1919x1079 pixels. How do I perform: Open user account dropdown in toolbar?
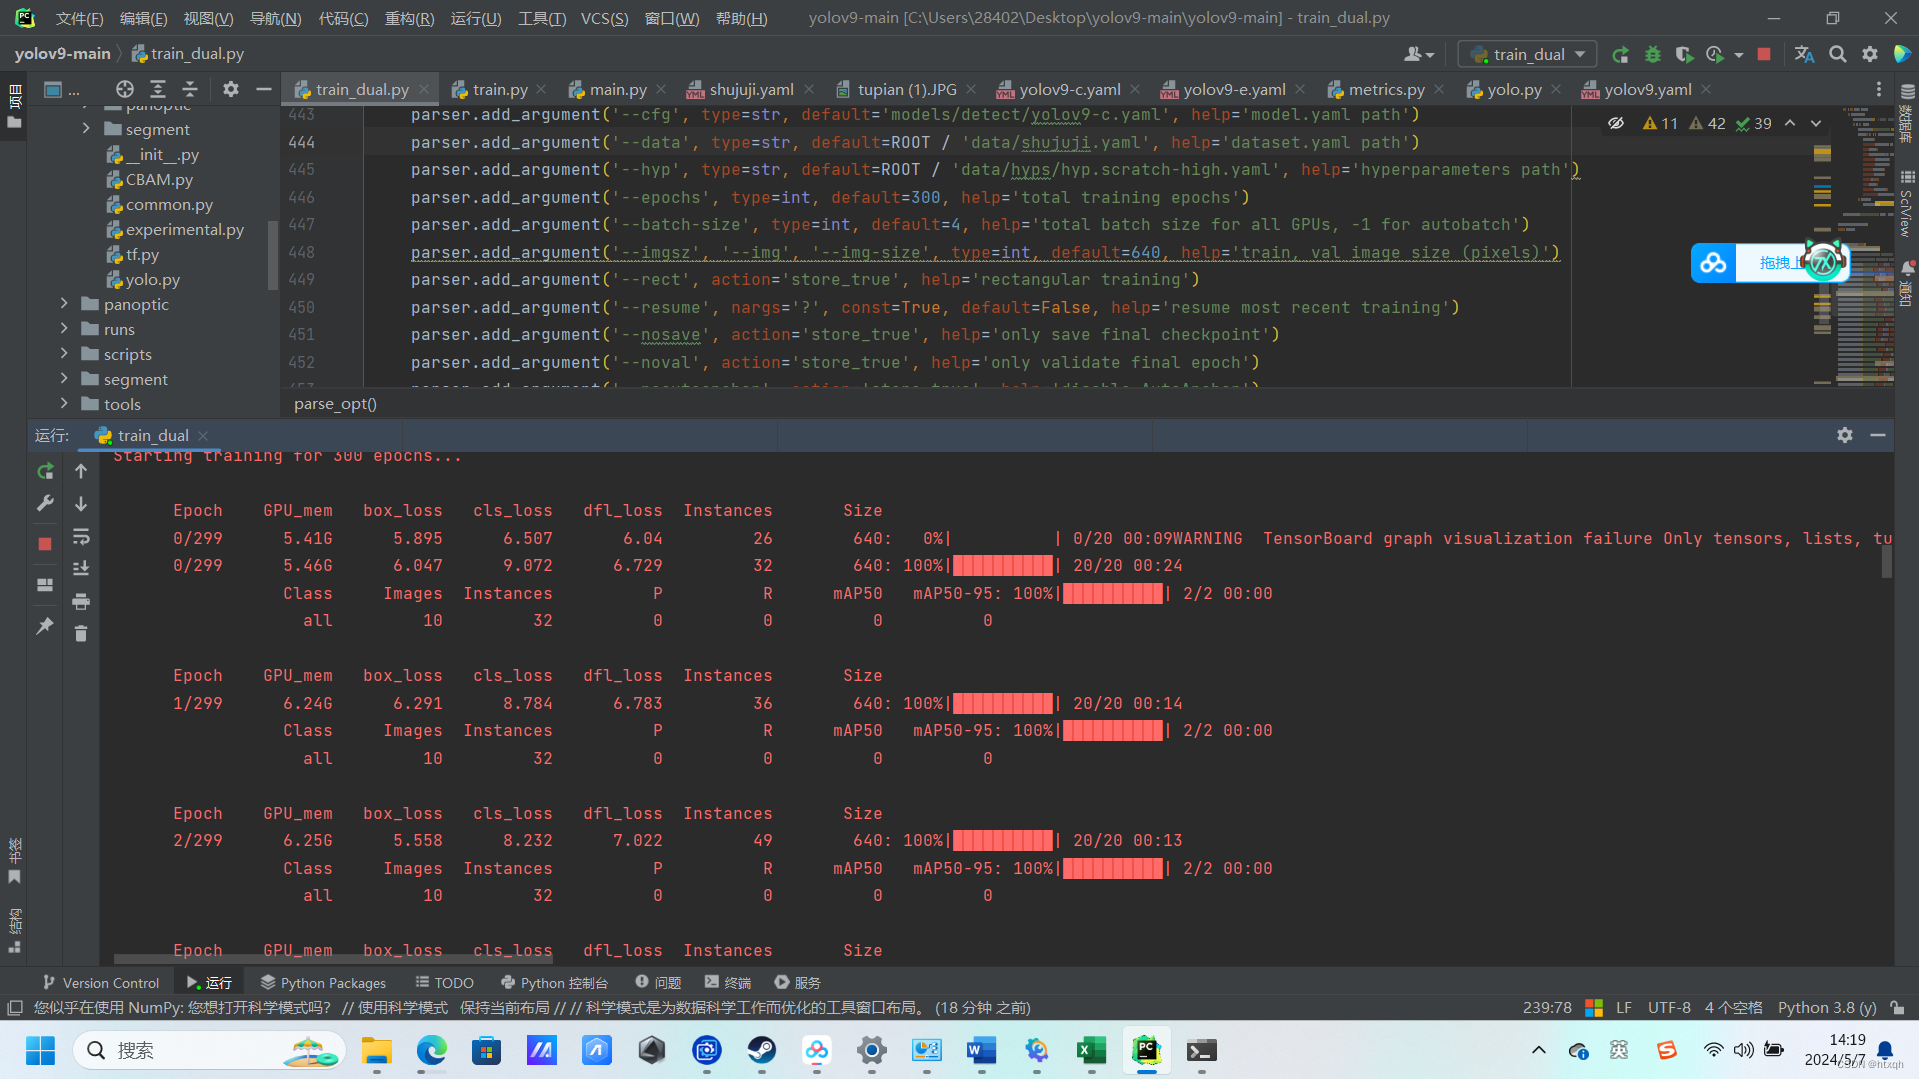(x=1419, y=54)
